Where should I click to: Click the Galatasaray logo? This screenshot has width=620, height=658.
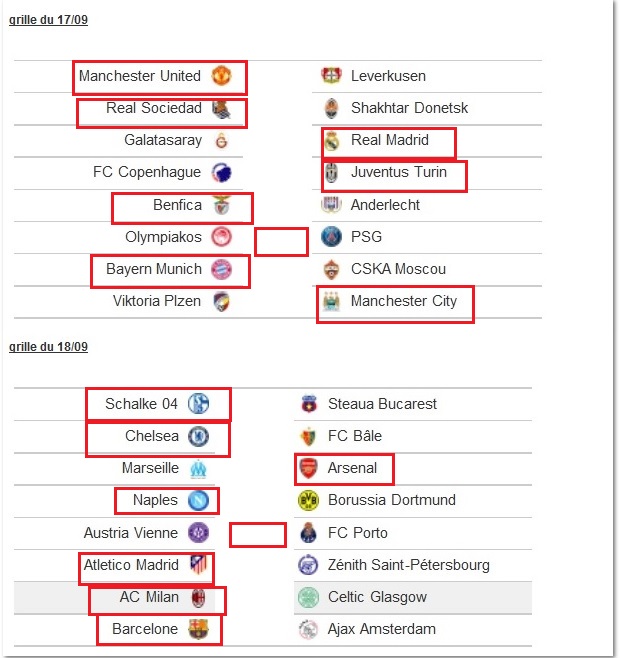pos(221,140)
